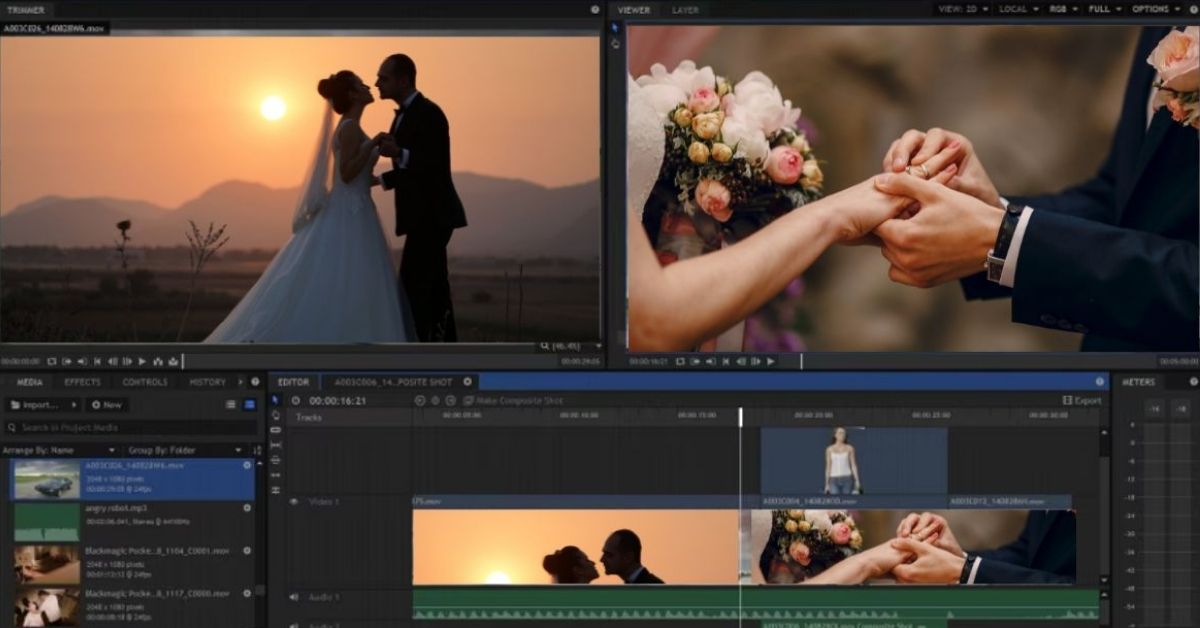
Task: Open the Arrange By: Name dropdown
Action: tap(60, 451)
